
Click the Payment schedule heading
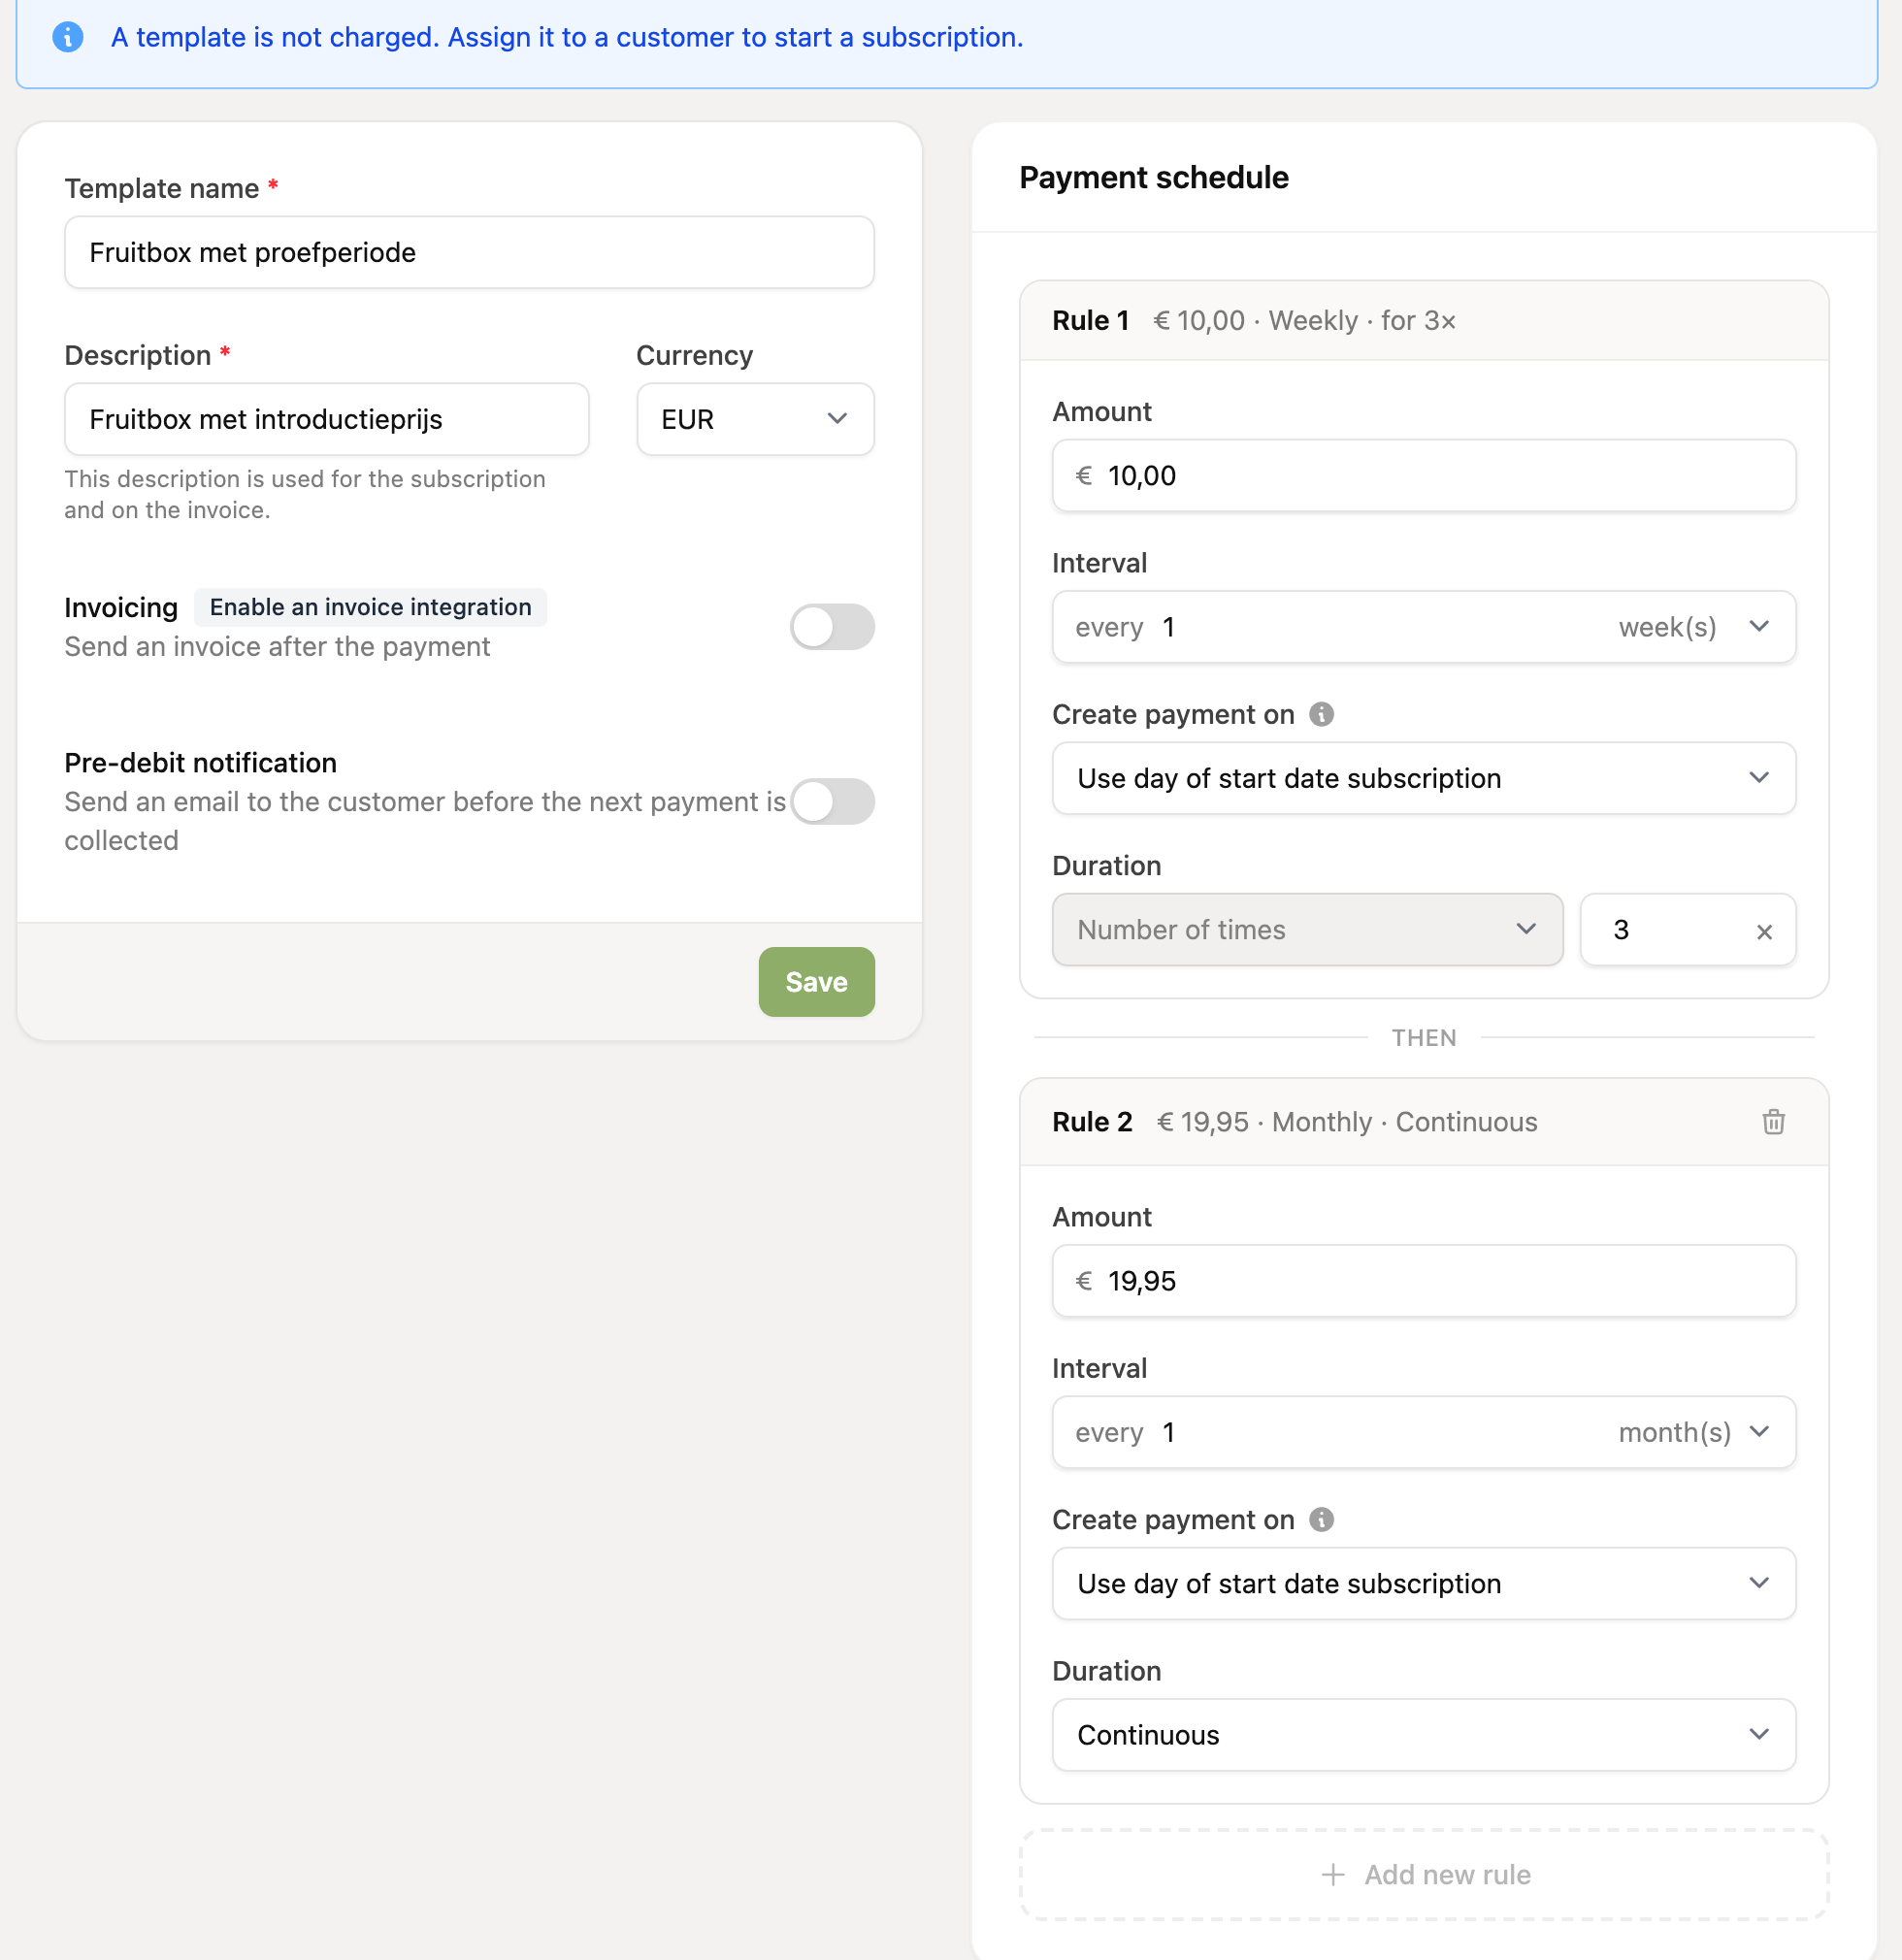(1153, 177)
